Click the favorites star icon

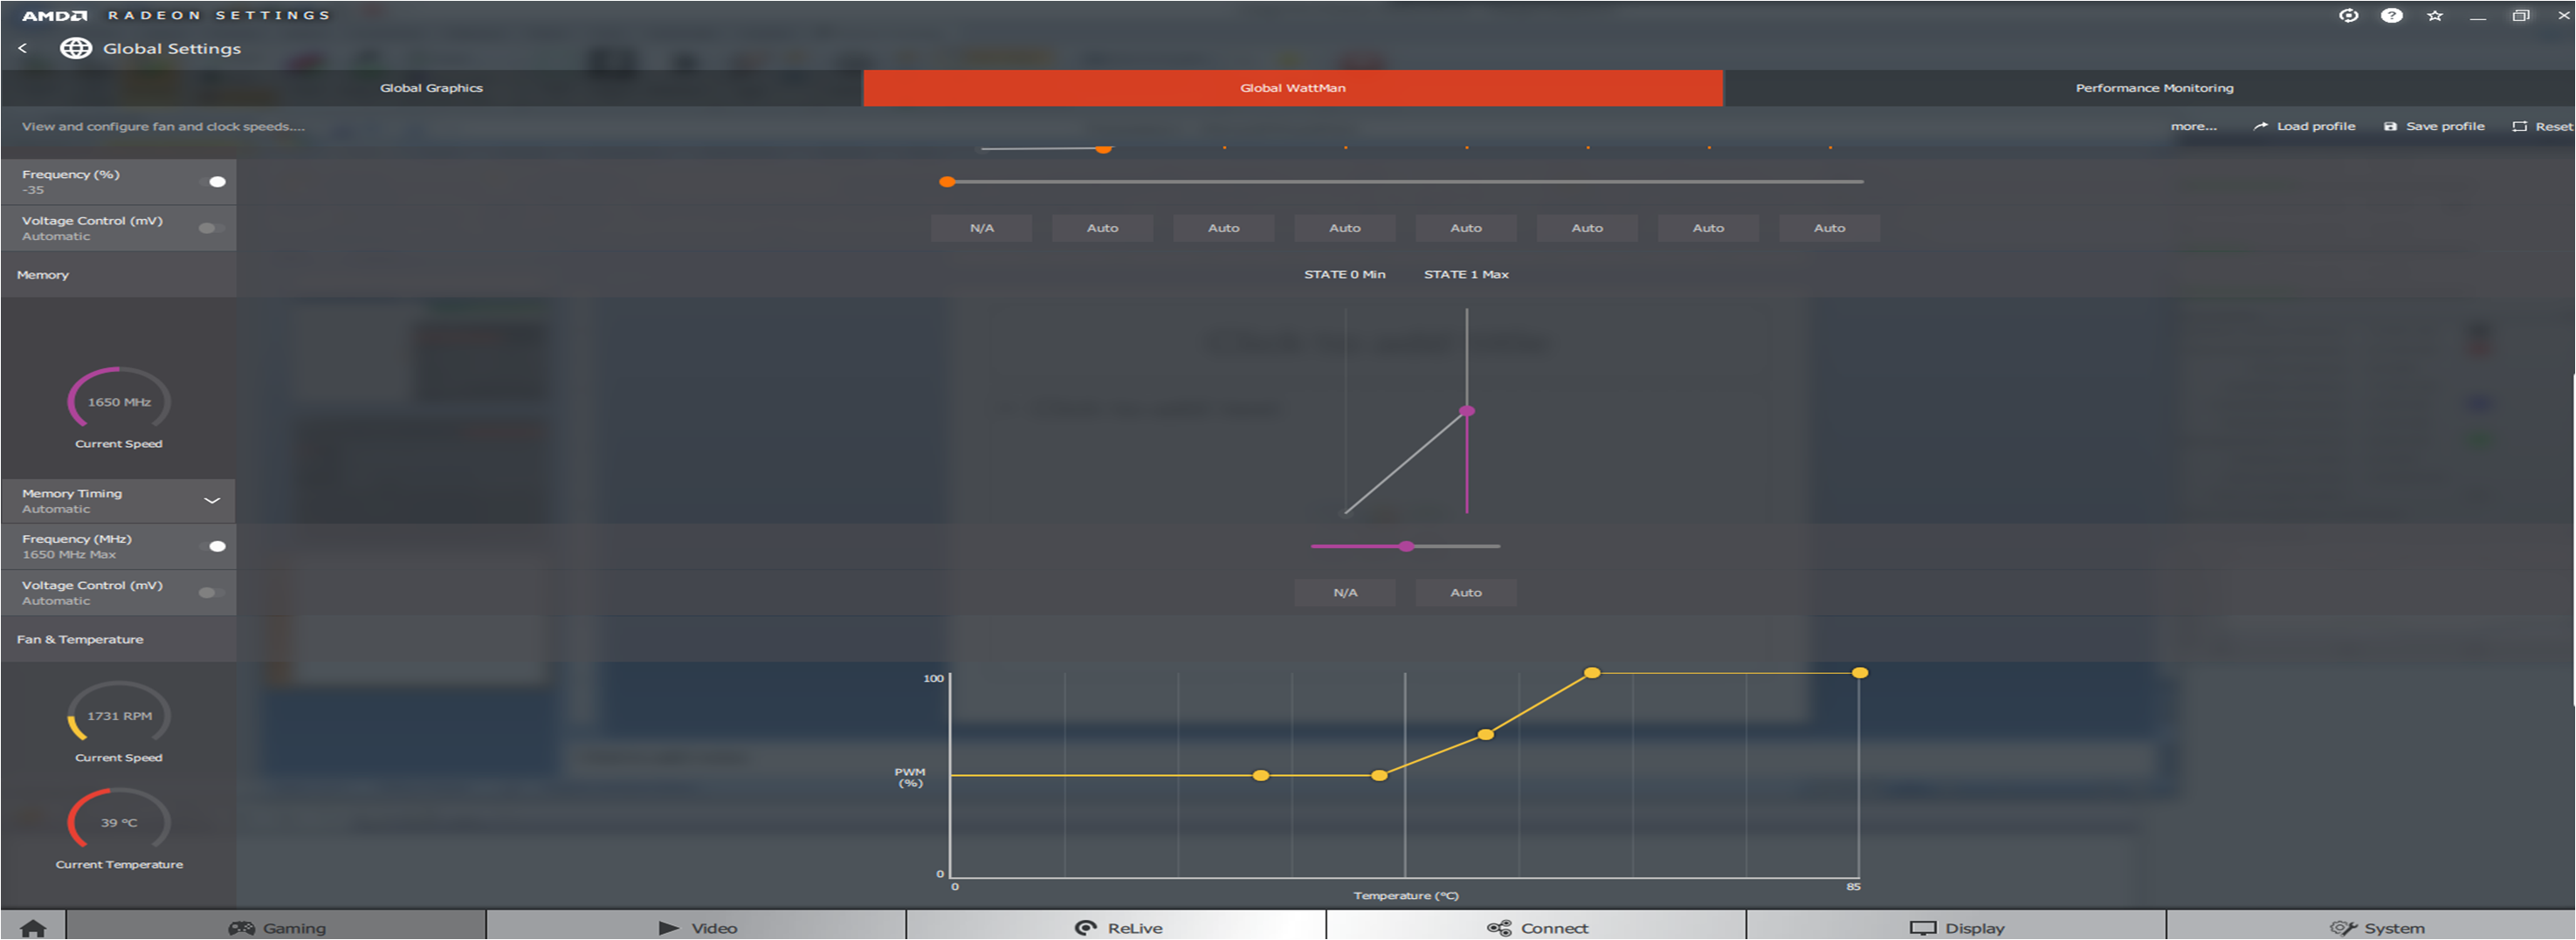point(2434,15)
